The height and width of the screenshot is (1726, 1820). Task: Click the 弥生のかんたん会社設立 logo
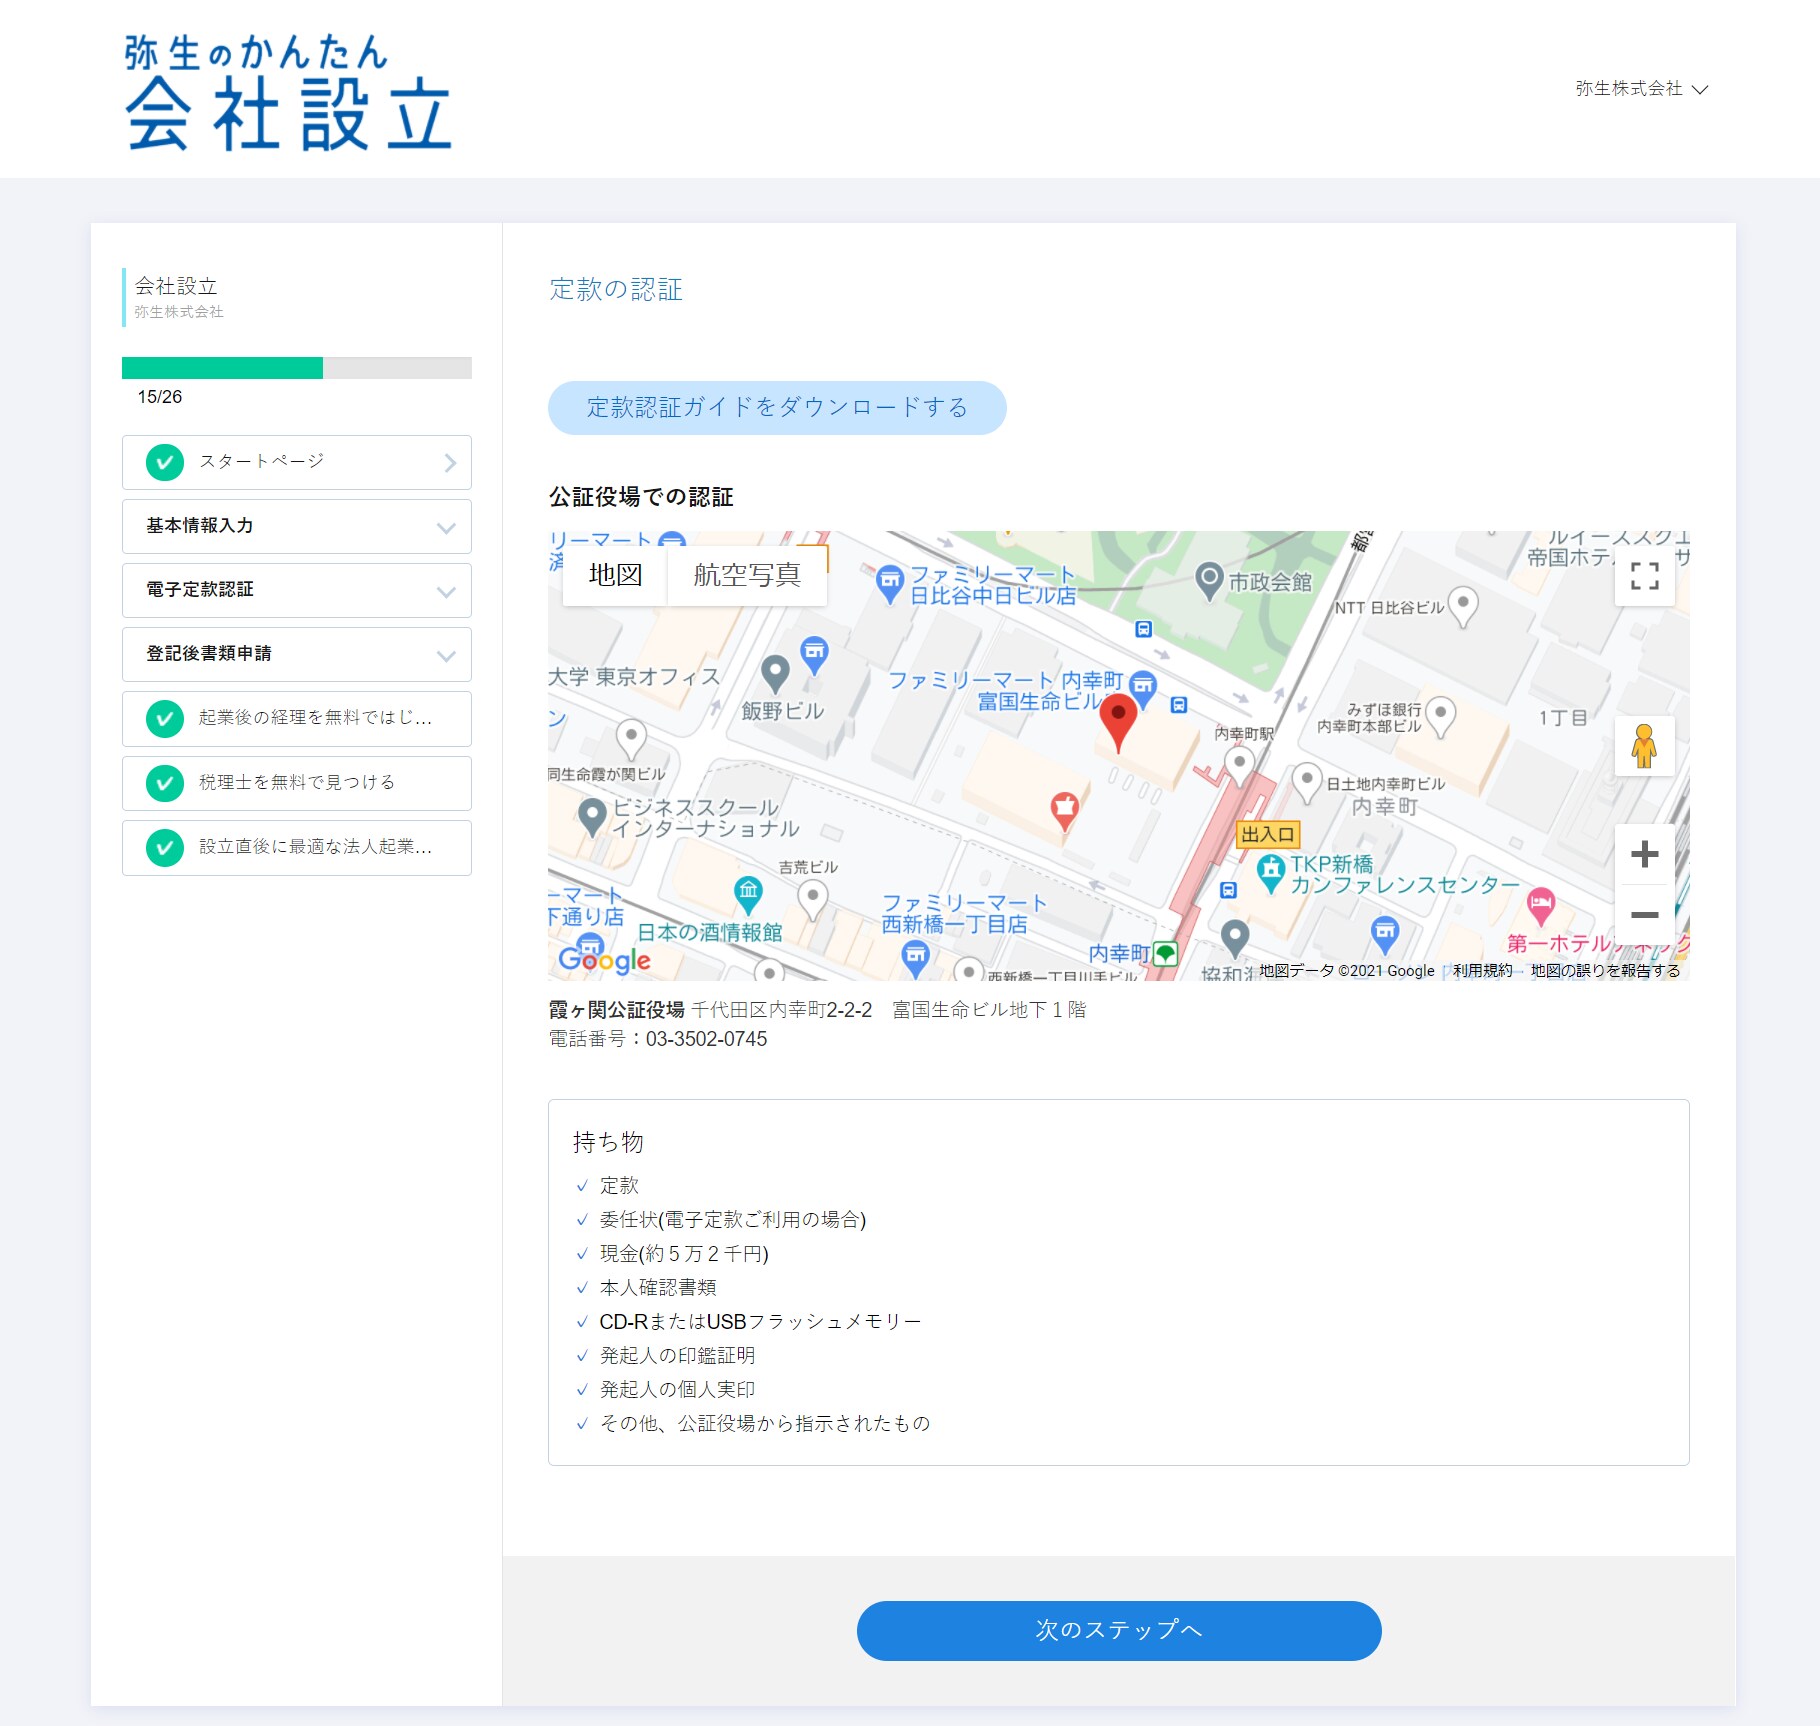tap(288, 92)
